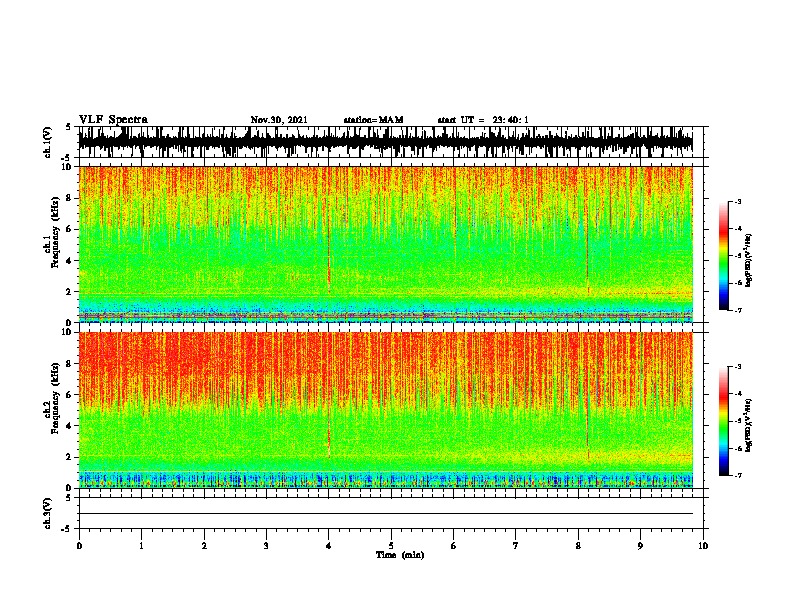This screenshot has width=792, height=612.
Task: Click the time axis tick label '10'
Action: tap(703, 546)
